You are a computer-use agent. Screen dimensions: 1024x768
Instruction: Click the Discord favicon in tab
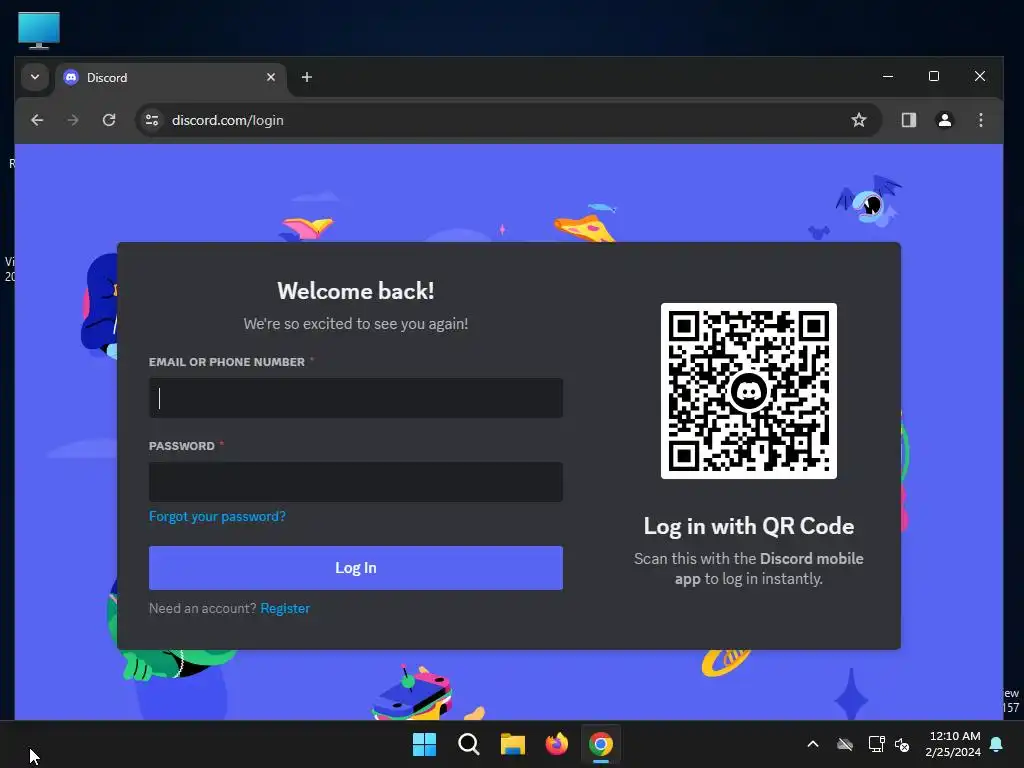(x=71, y=77)
